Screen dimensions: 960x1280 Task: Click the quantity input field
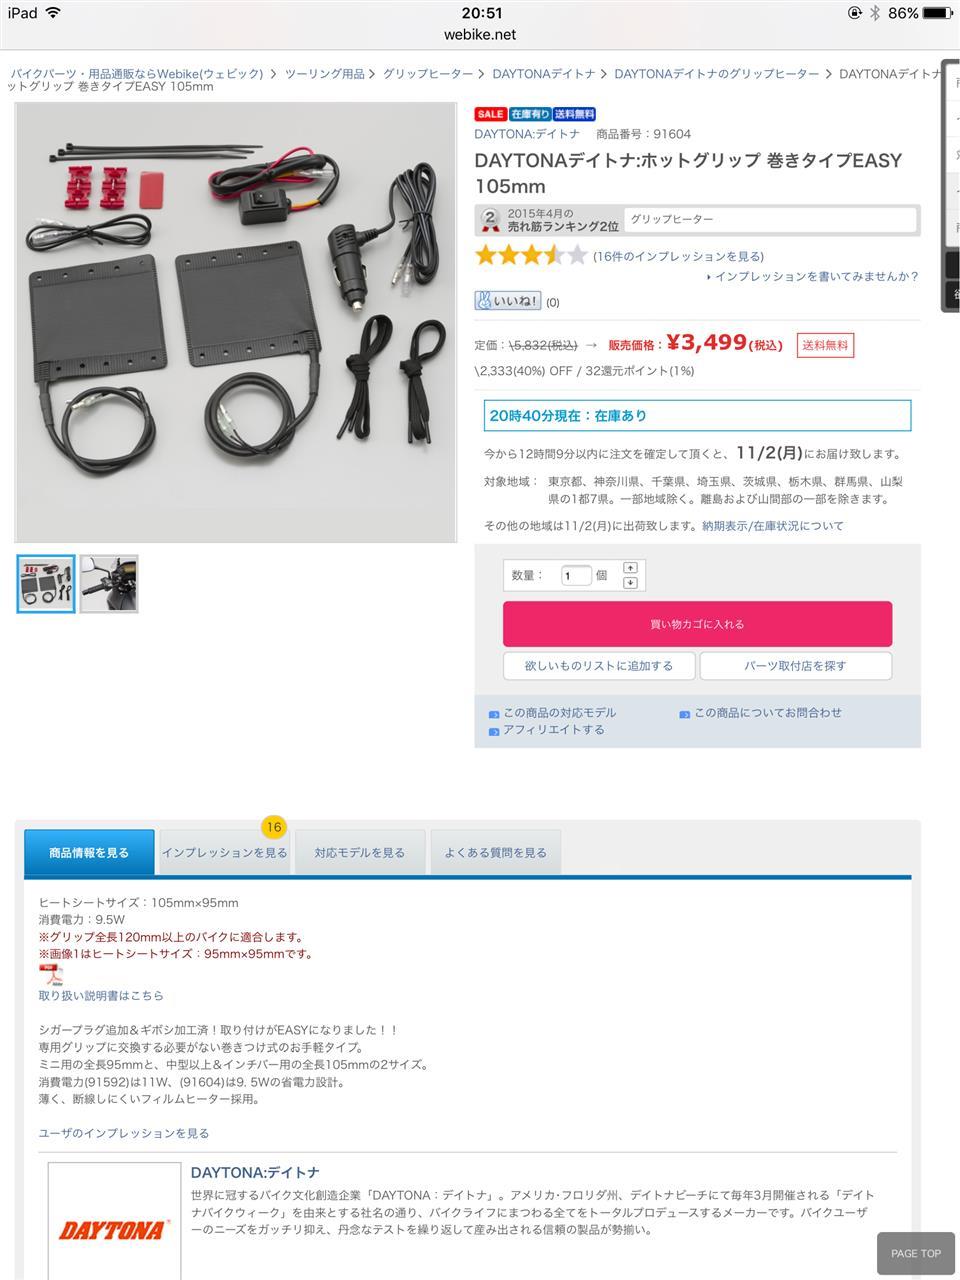click(x=576, y=575)
